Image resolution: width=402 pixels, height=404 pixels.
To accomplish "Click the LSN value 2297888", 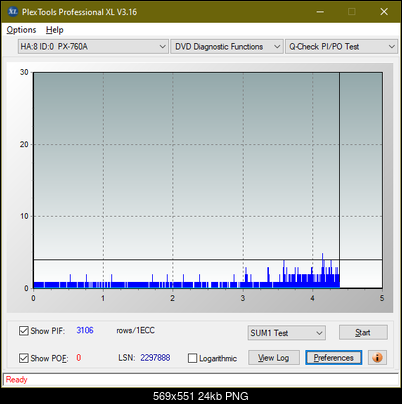I will point(155,358).
